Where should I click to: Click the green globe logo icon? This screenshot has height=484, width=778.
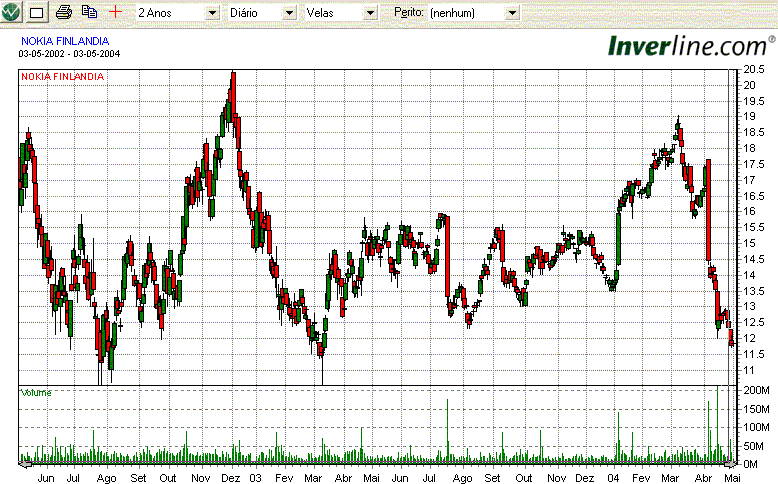click(10, 12)
